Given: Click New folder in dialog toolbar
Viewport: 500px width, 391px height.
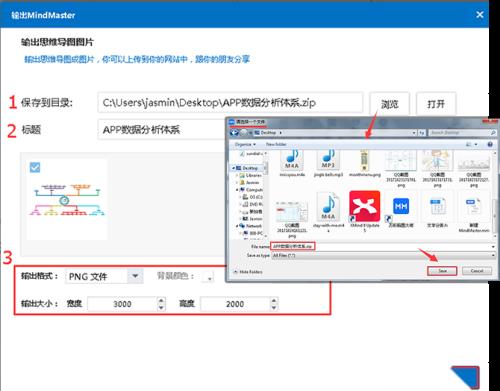Looking at the screenshot, I should tap(276, 144).
